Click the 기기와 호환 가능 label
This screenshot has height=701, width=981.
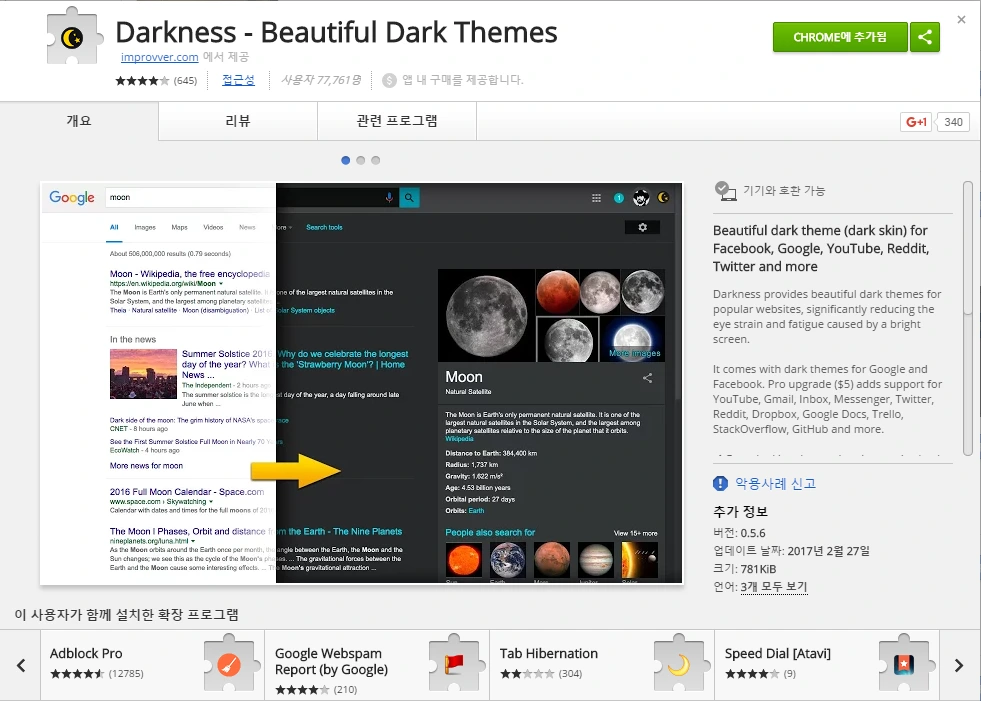tap(784, 191)
